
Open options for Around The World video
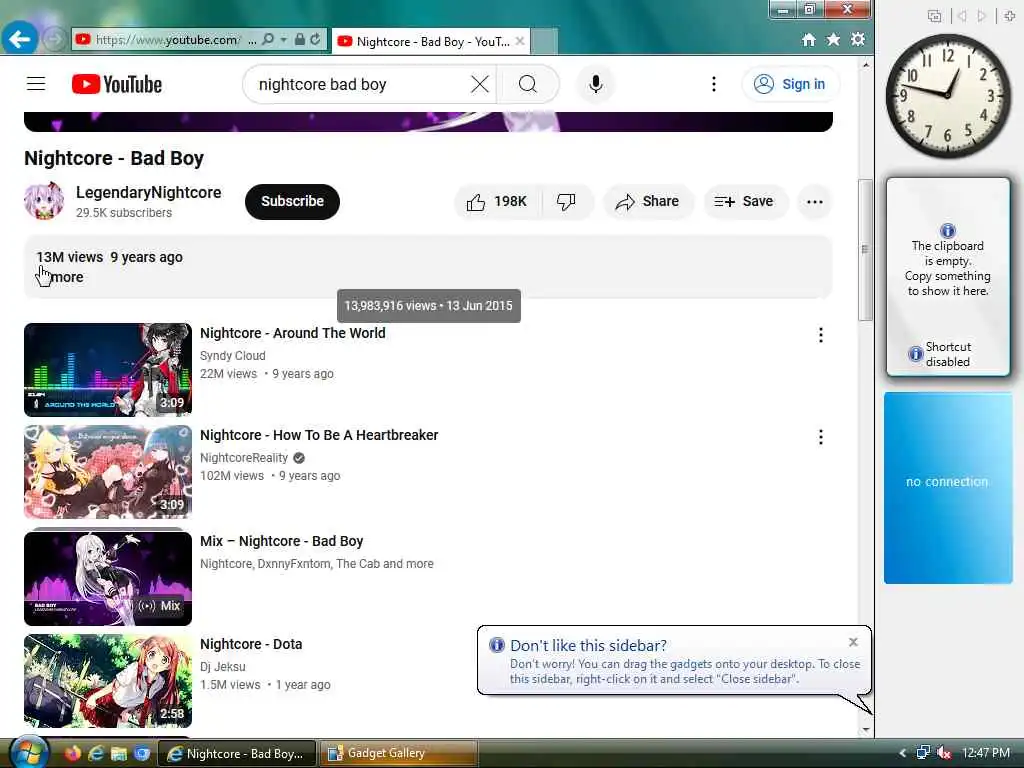(821, 335)
